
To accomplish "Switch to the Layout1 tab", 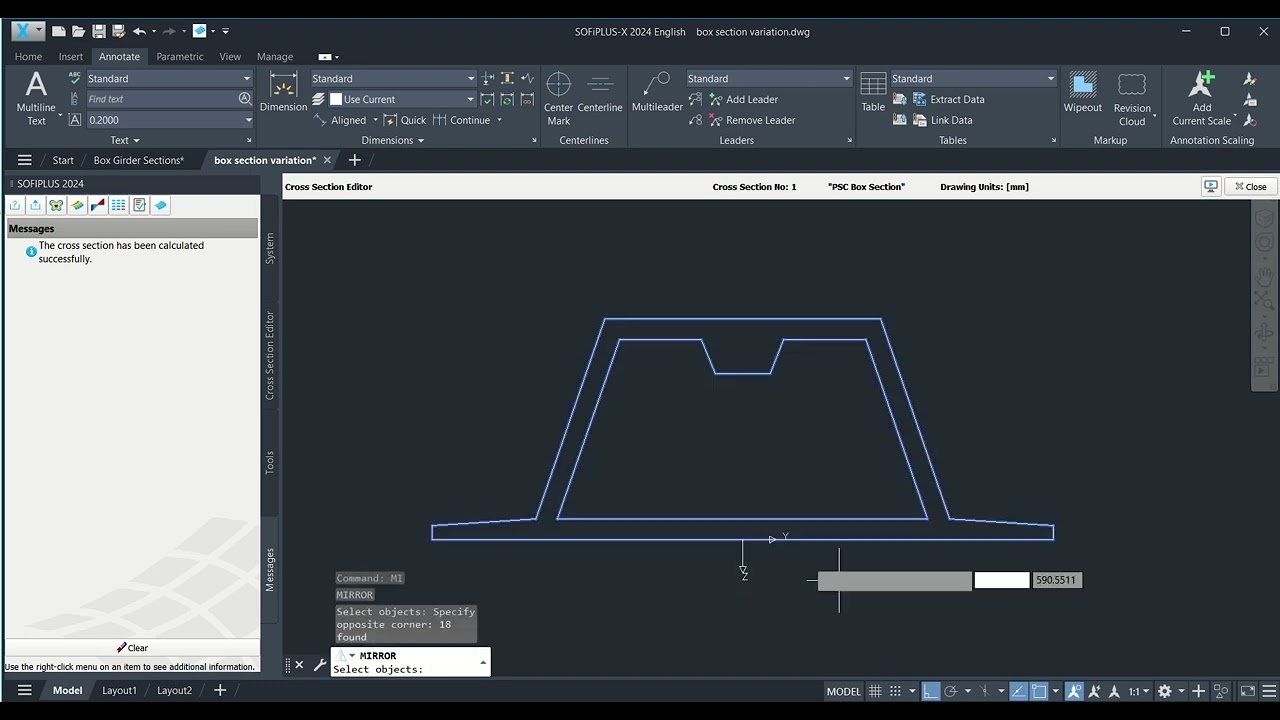I will pyautogui.click(x=119, y=690).
